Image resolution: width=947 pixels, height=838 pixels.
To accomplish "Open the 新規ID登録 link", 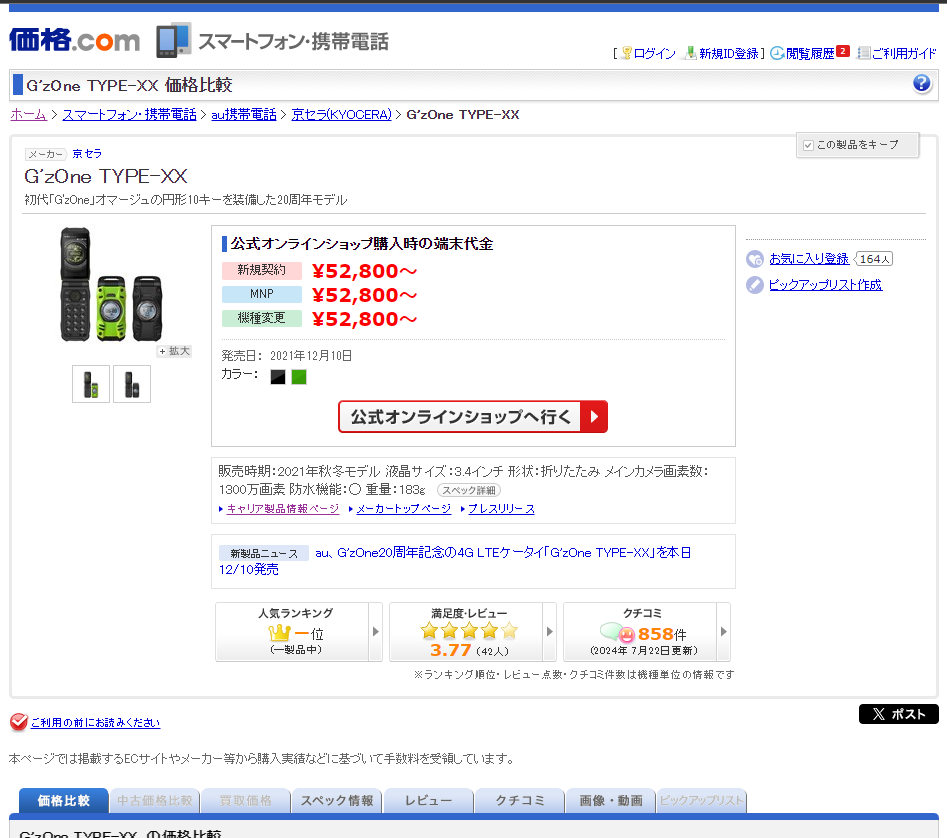I will point(728,54).
